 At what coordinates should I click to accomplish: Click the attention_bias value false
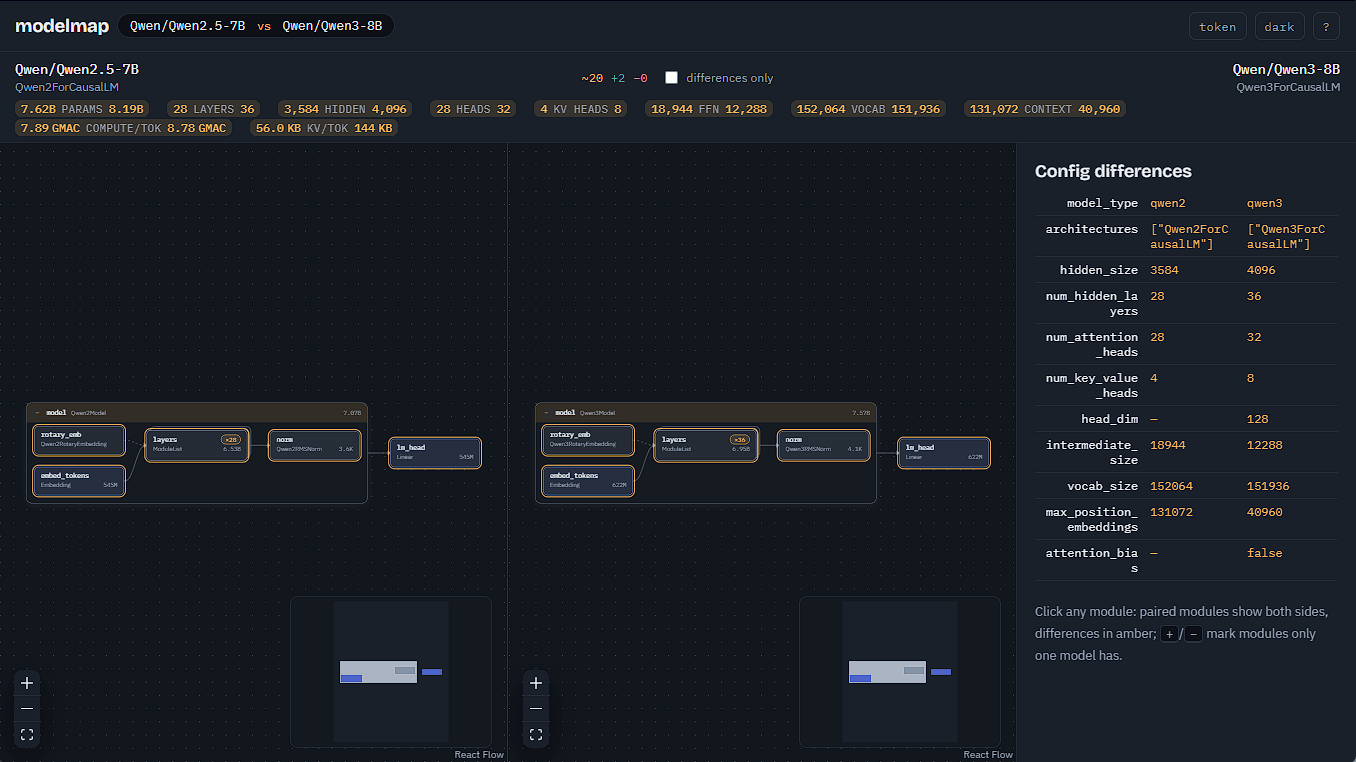tap(1264, 553)
